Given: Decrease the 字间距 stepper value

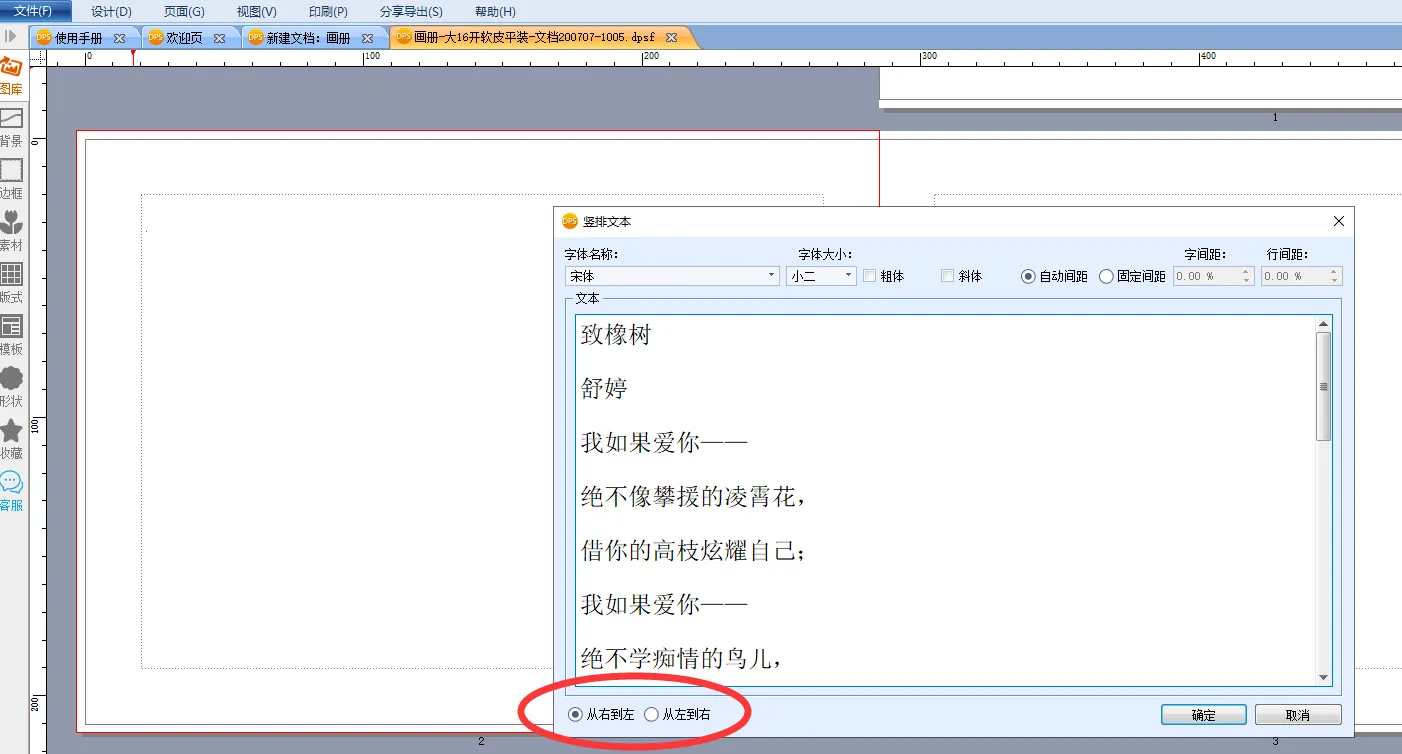Looking at the screenshot, I should point(1246,281).
